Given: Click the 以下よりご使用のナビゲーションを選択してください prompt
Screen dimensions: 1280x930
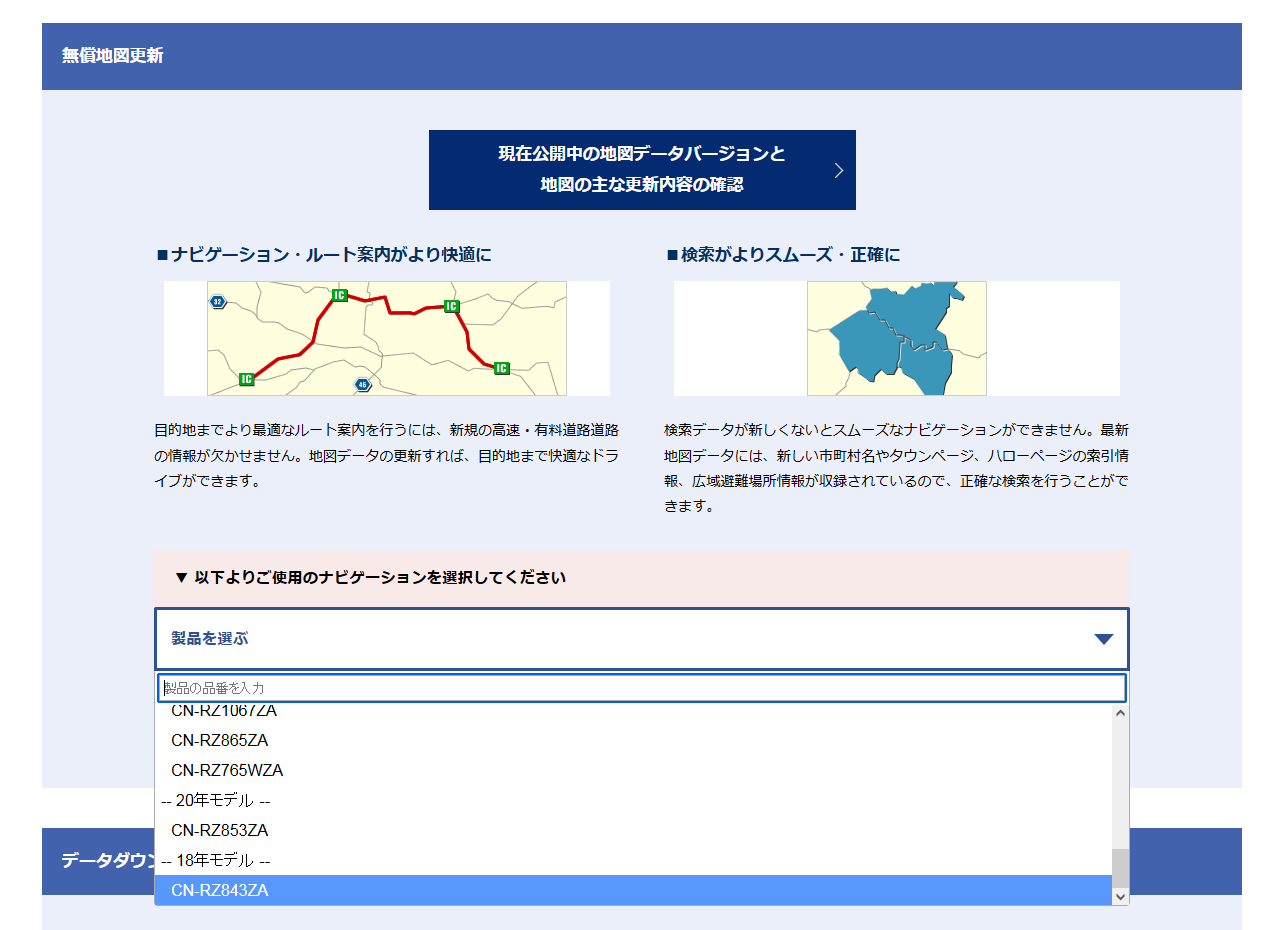Looking at the screenshot, I should pos(370,578).
